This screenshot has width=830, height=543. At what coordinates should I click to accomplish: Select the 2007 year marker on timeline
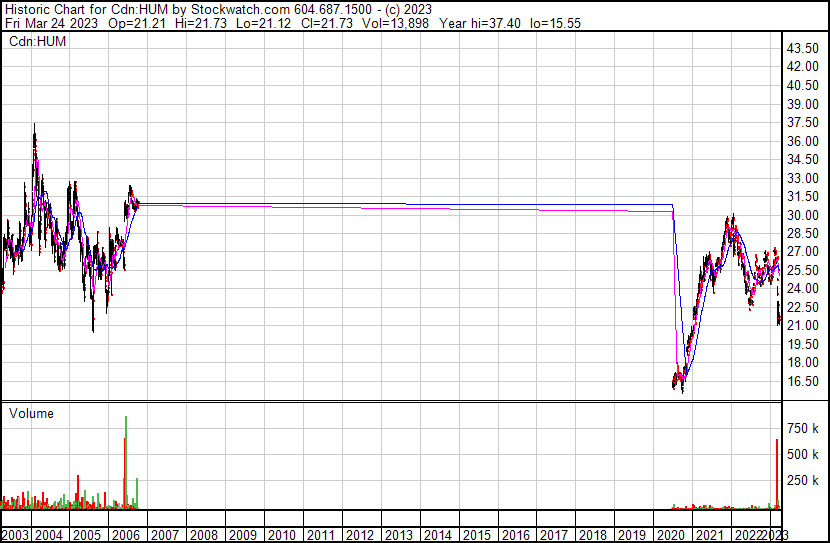pyautogui.click(x=166, y=534)
